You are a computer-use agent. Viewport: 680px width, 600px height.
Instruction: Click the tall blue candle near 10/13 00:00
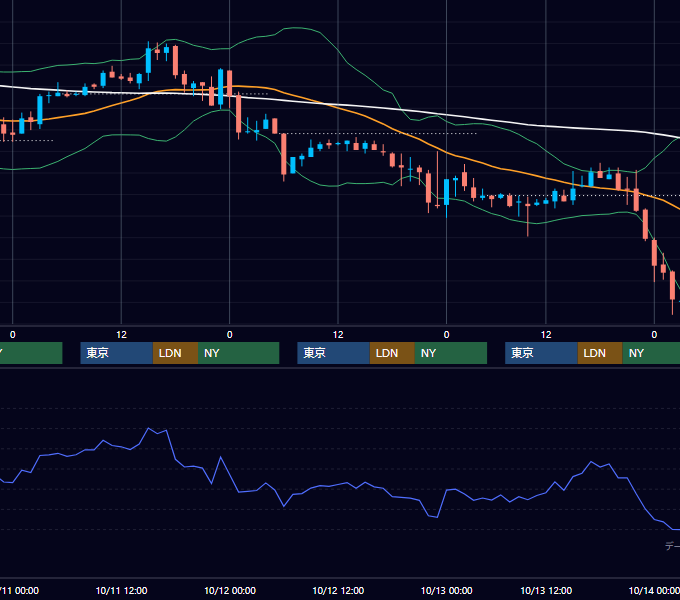(447, 192)
